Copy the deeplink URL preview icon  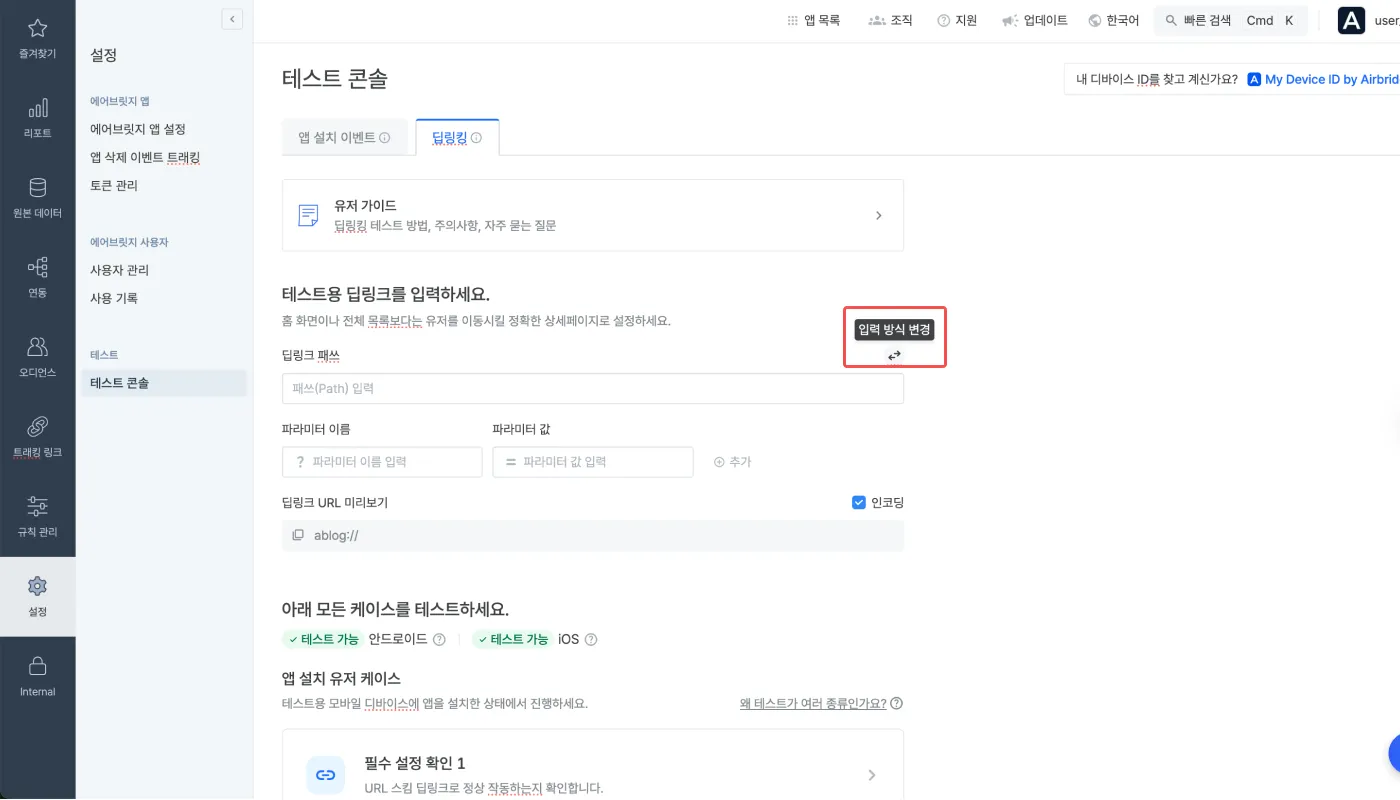click(x=298, y=536)
